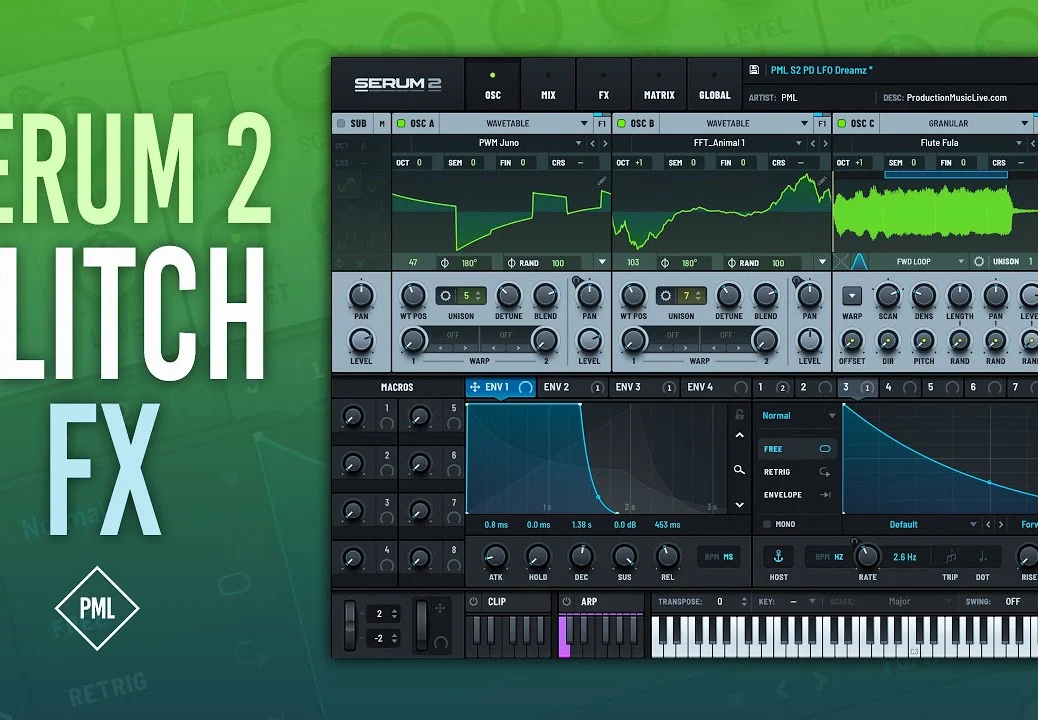Open the Normal LFO mode dropdown
The height and width of the screenshot is (720, 1038).
click(x=798, y=416)
